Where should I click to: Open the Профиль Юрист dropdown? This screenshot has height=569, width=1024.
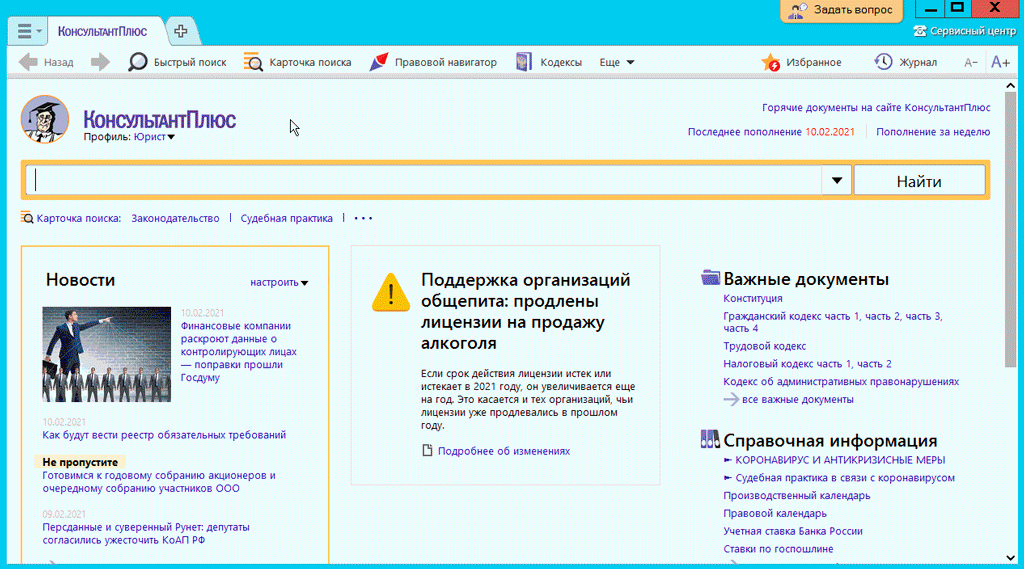coord(154,137)
